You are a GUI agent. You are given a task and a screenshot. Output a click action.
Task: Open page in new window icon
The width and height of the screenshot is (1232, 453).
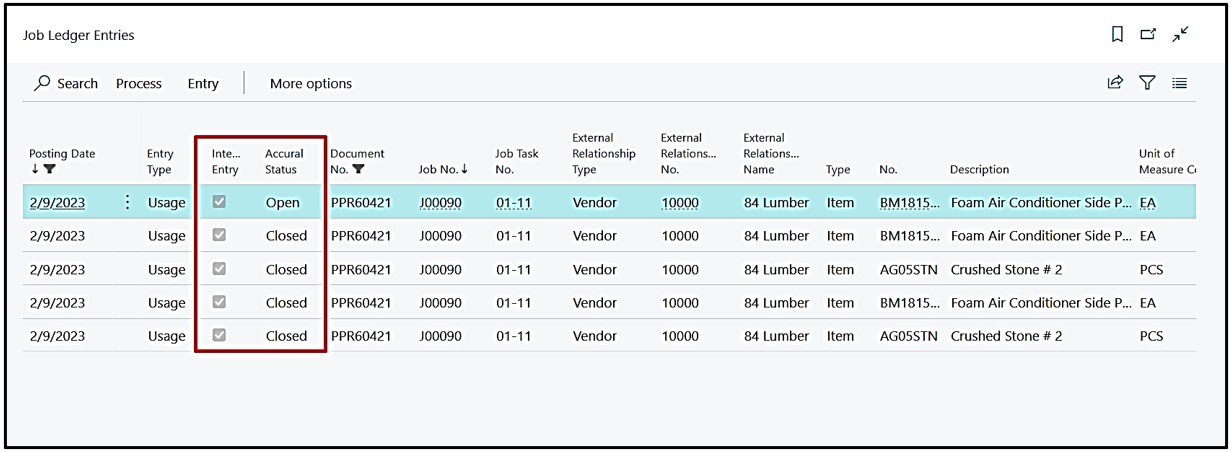click(x=1148, y=34)
